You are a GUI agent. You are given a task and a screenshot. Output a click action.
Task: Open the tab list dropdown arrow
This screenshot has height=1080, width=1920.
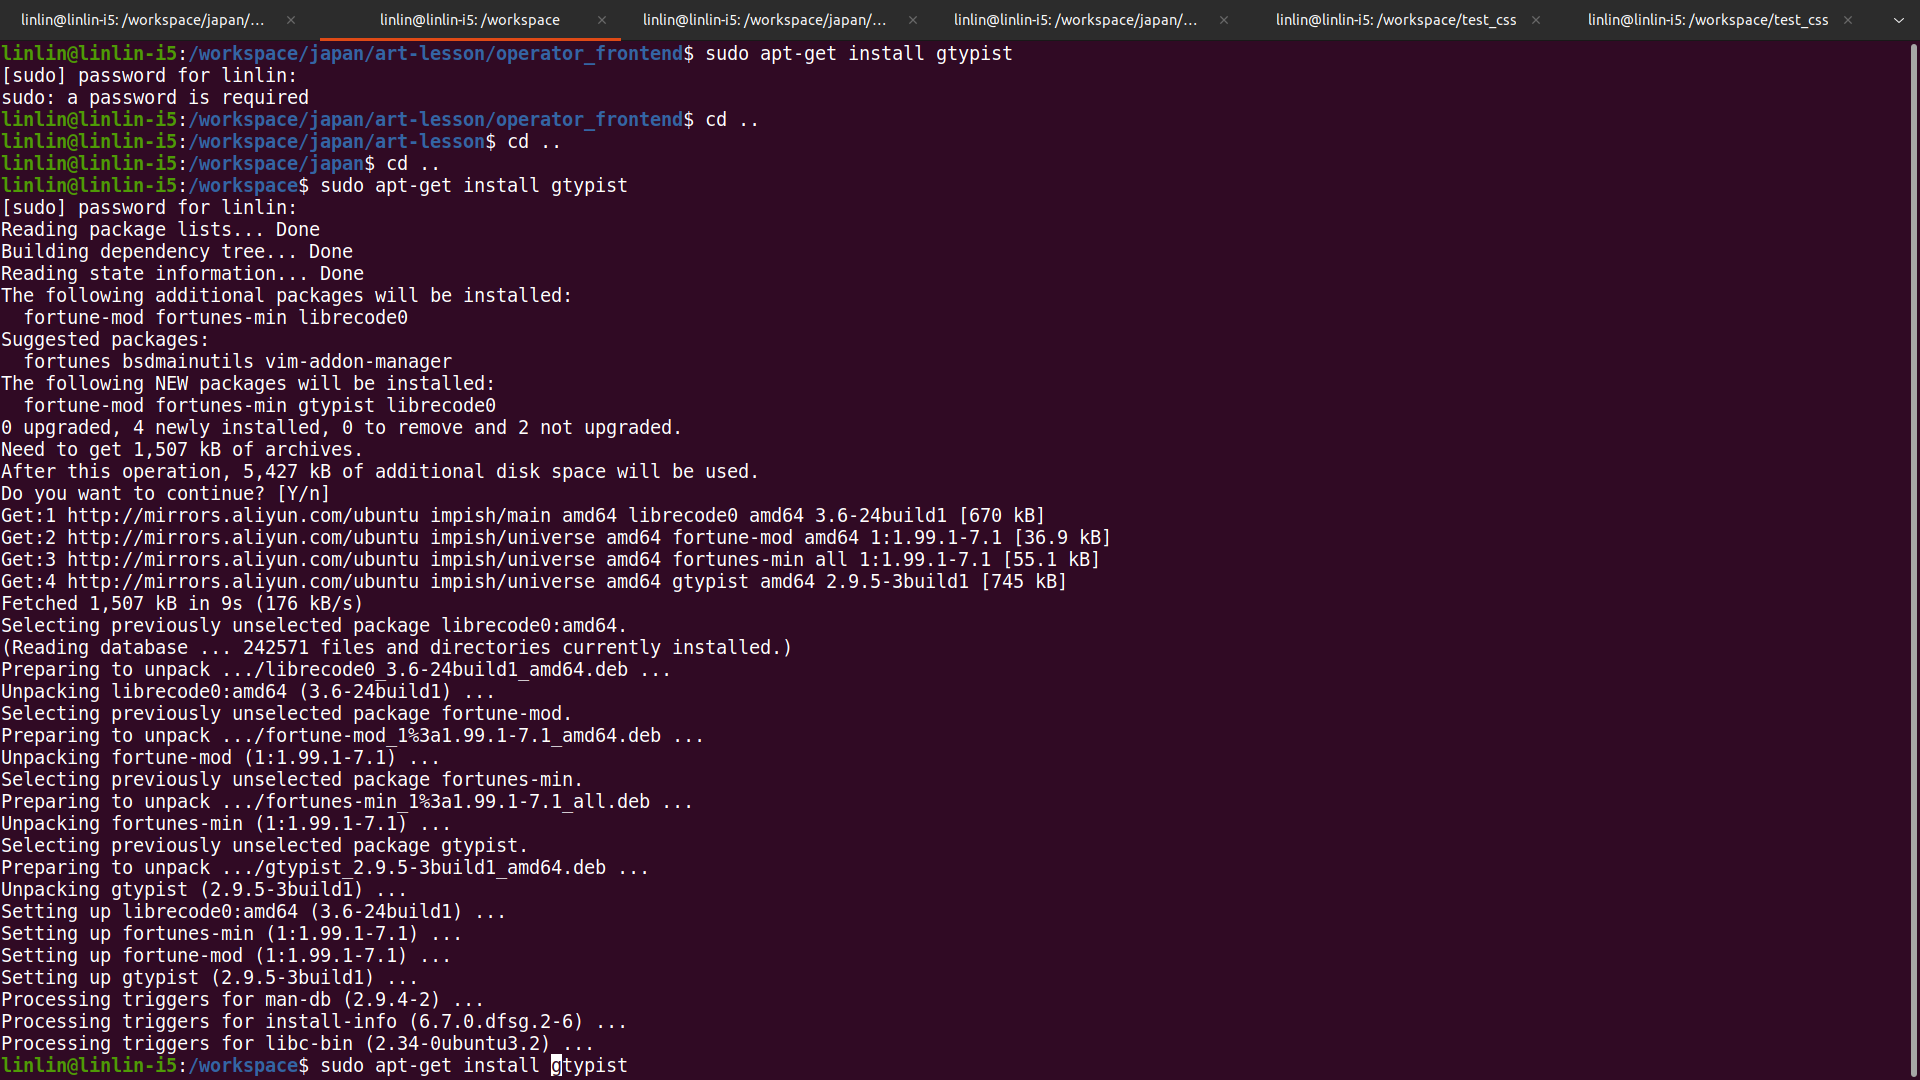tap(1898, 20)
